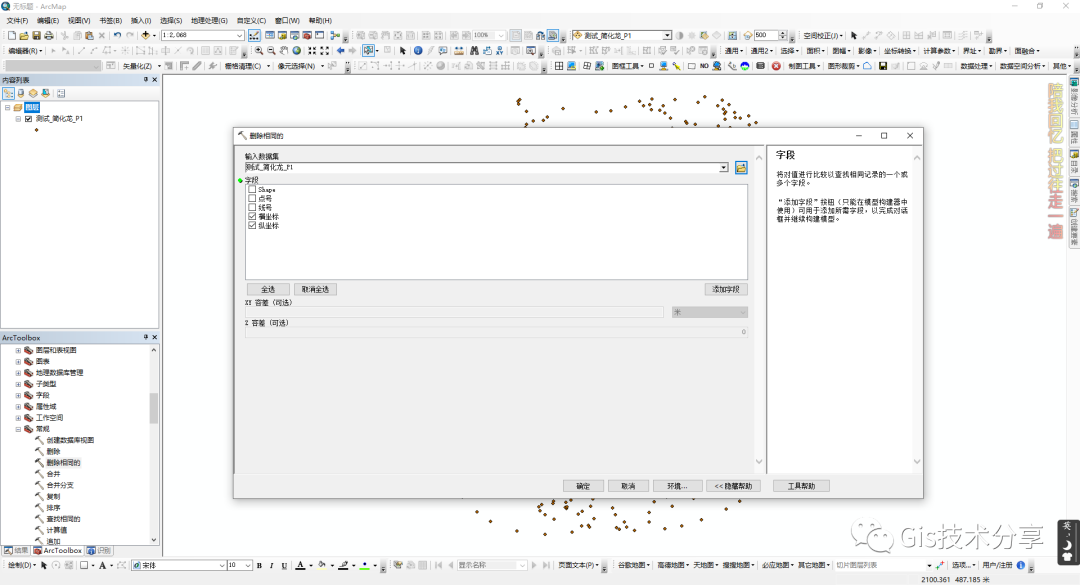The width and height of the screenshot is (1080, 585).
Task: Toggle visibility of layer 测试_简化龙_P1
Action: [28, 118]
